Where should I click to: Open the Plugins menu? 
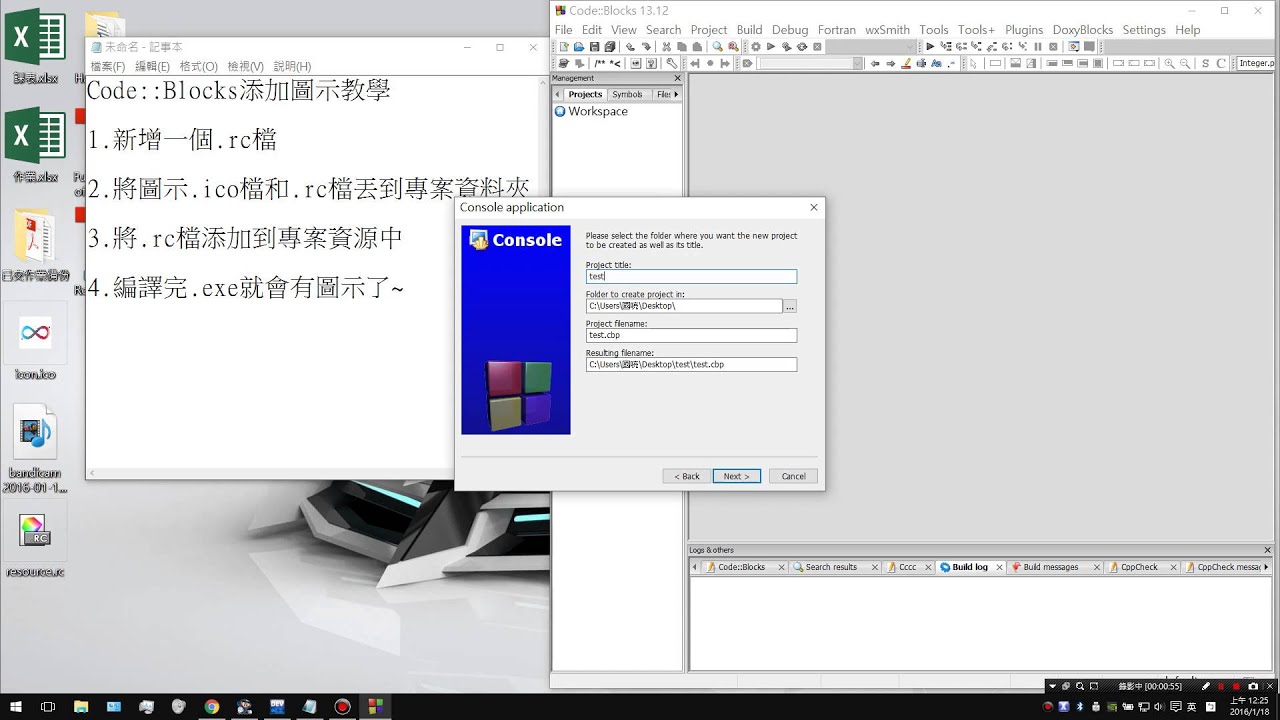point(1024,30)
